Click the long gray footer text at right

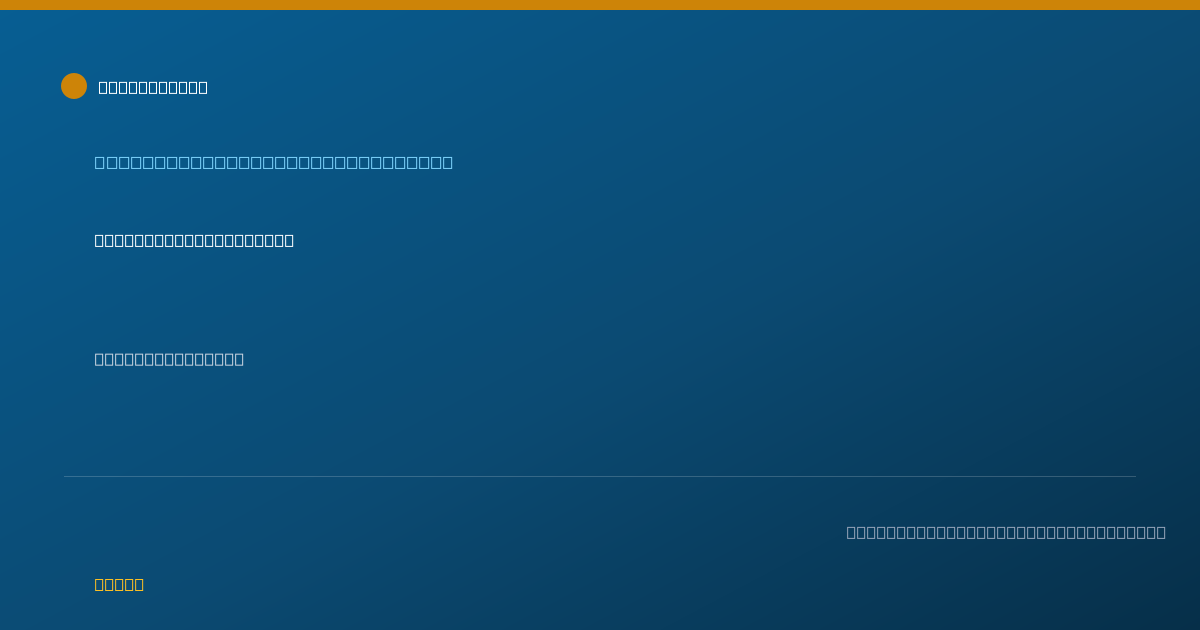(1006, 532)
